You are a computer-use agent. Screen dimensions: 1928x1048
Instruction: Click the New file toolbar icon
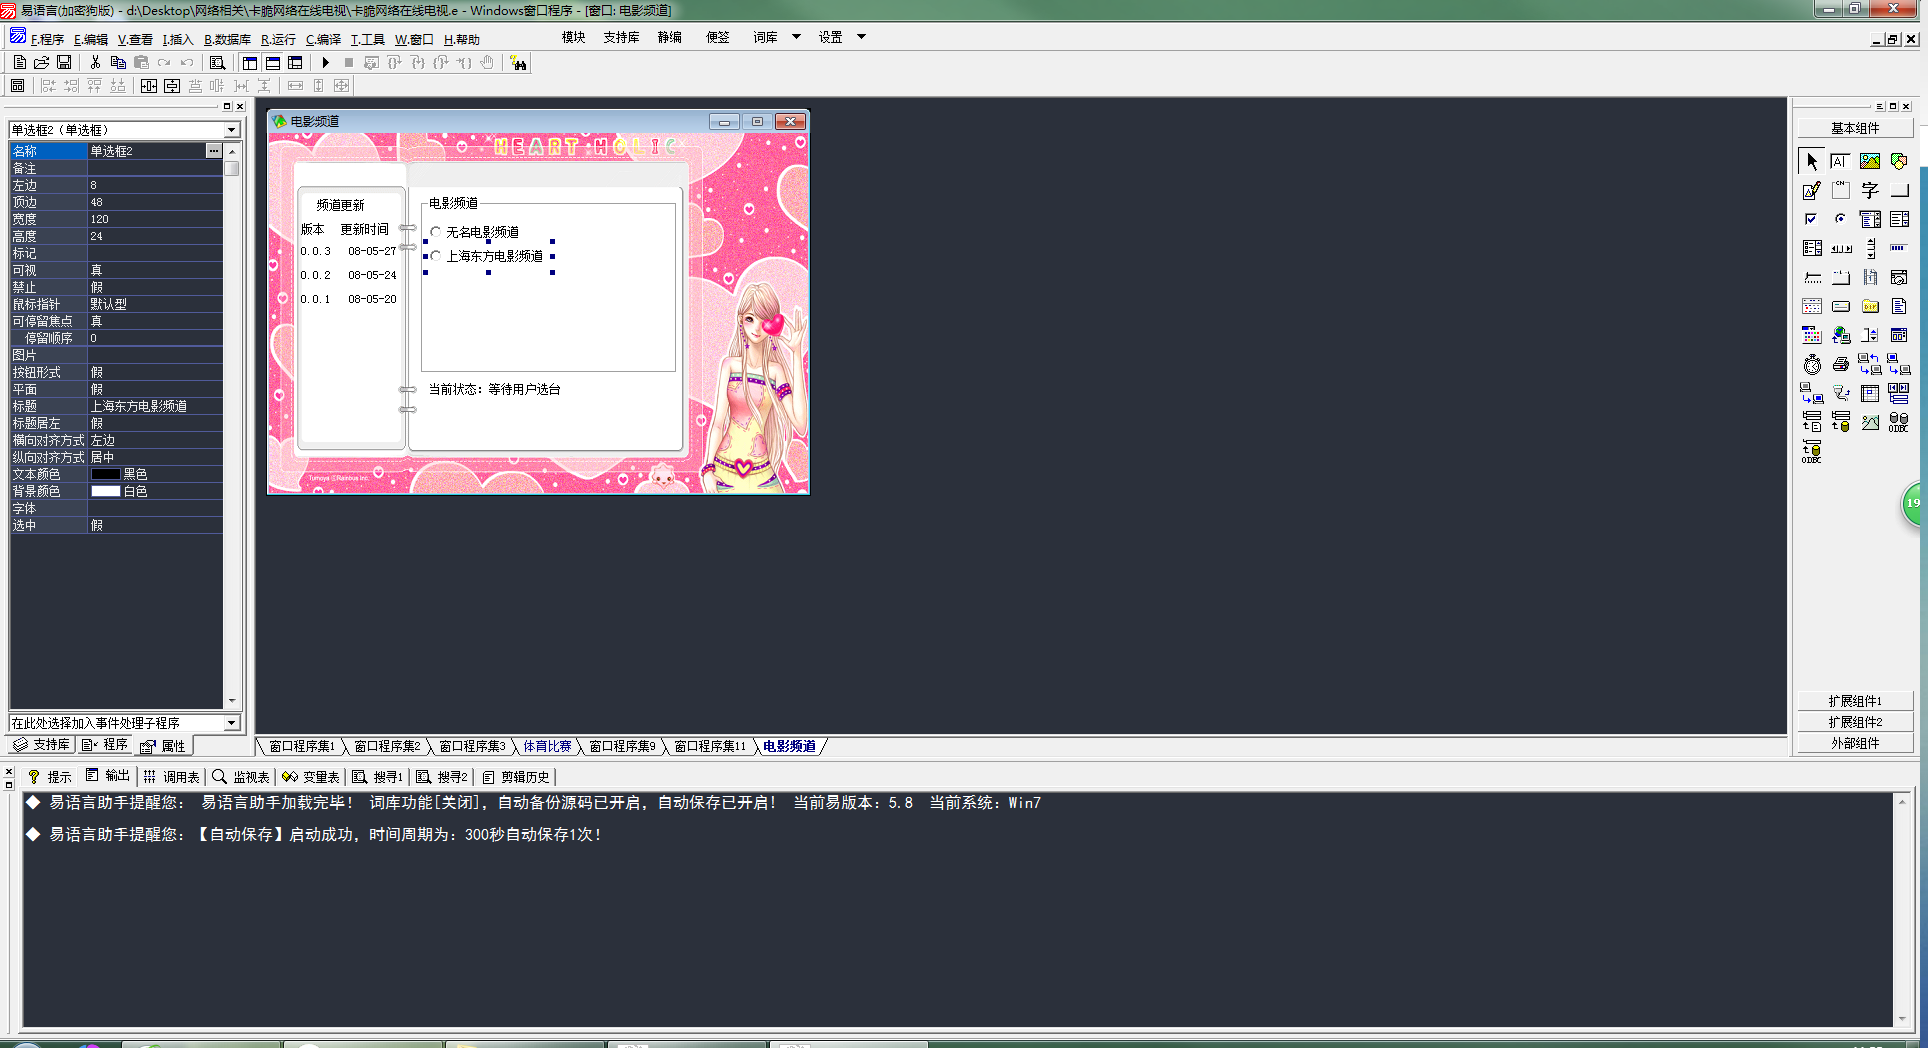pyautogui.click(x=19, y=62)
